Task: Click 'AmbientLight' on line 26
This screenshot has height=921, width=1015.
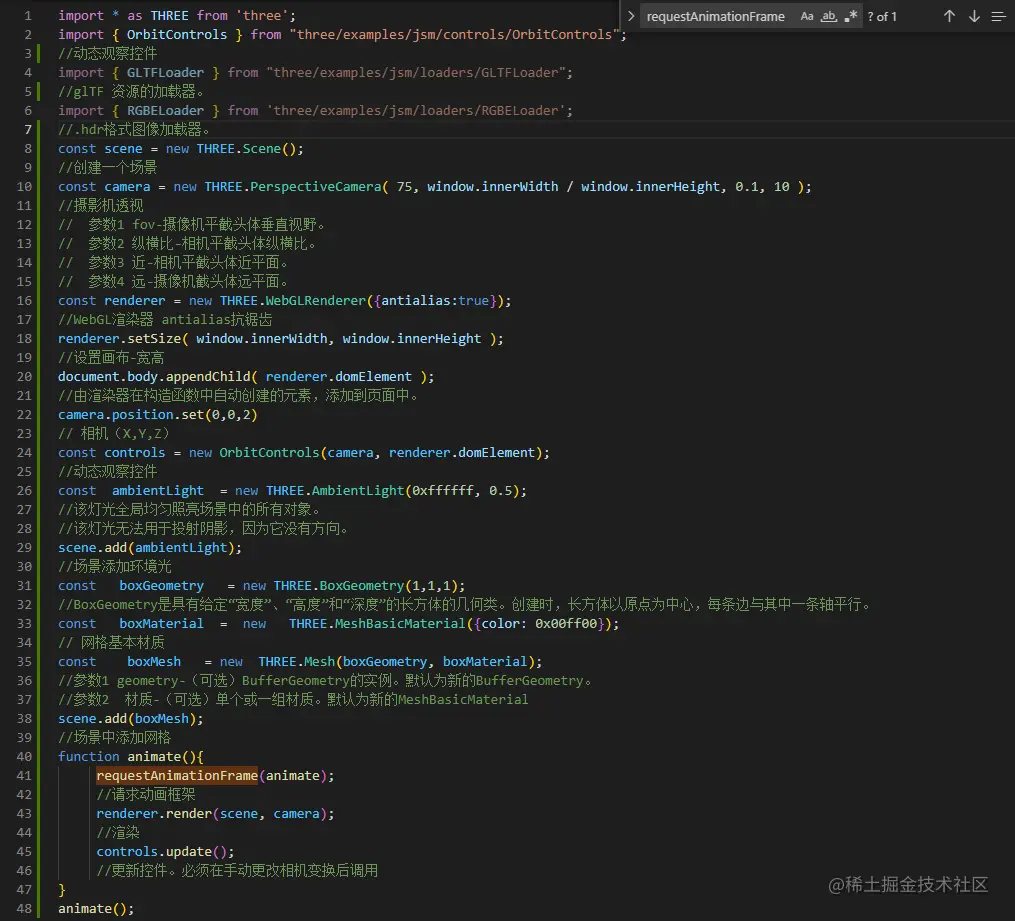Action: pos(358,491)
